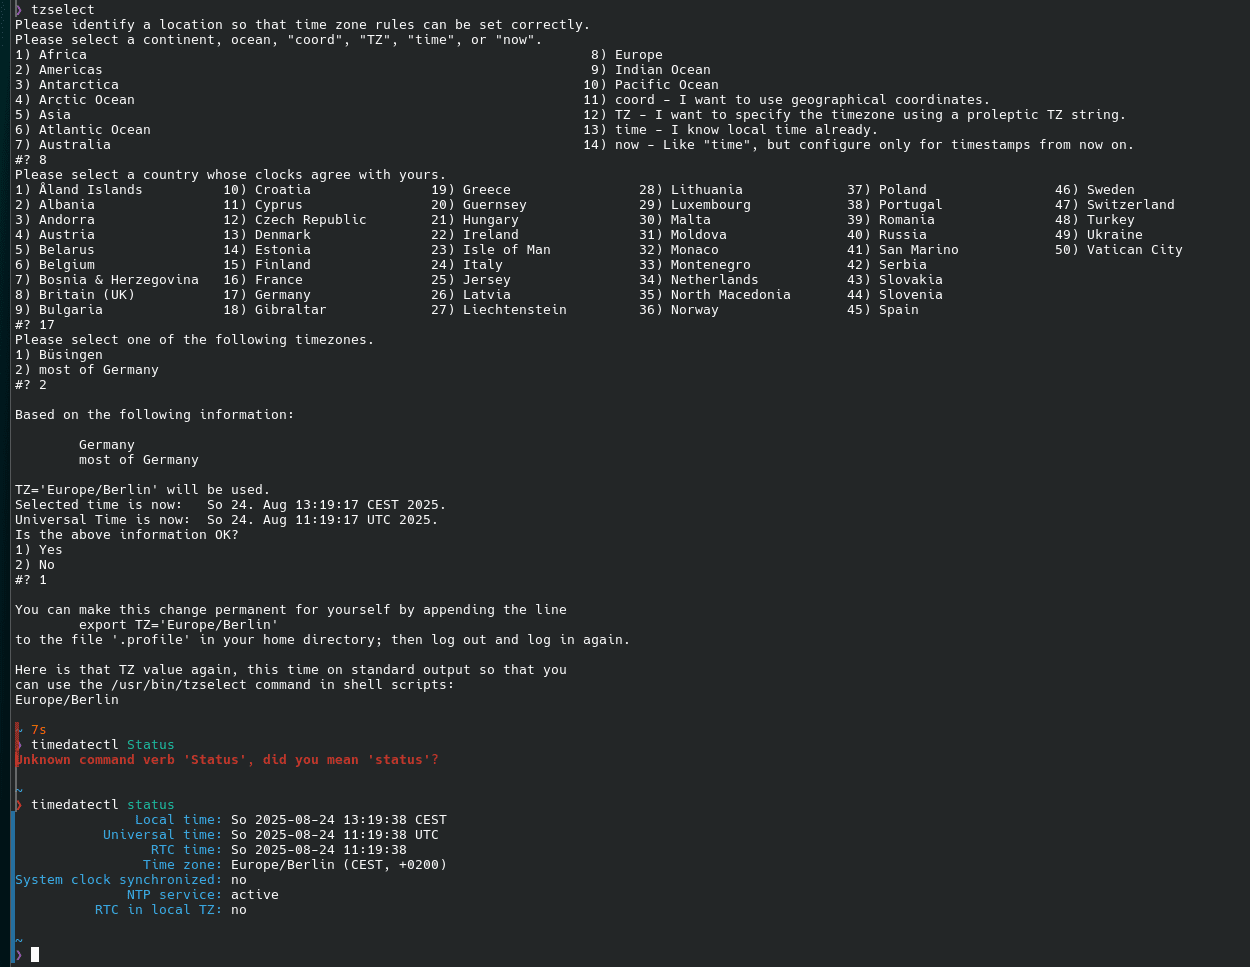Click '50) Vatican City' country entry

(x=1119, y=250)
